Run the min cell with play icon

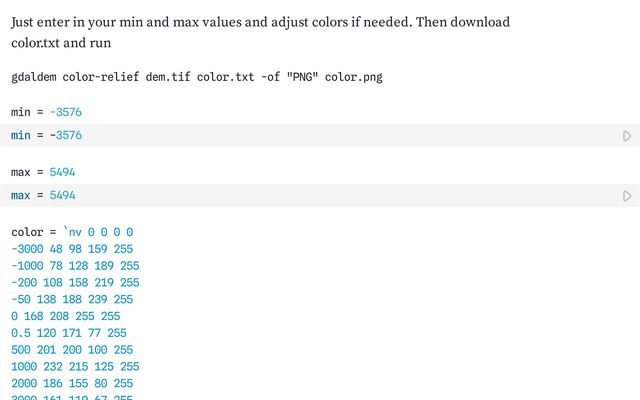[627, 136]
